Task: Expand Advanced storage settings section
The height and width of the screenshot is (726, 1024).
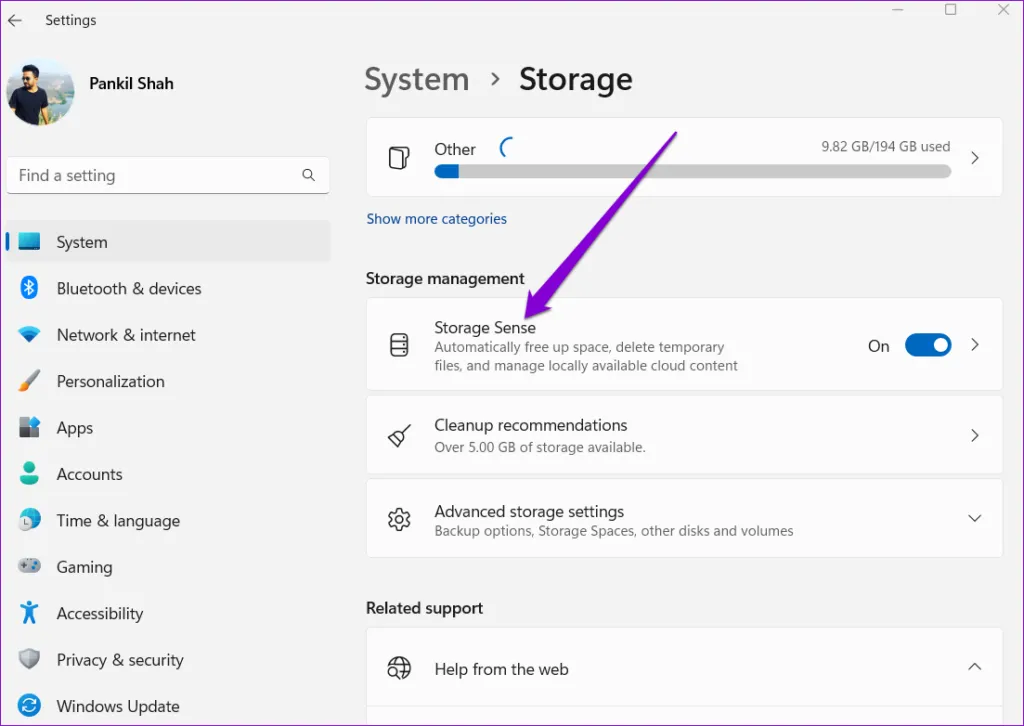Action: (x=974, y=518)
